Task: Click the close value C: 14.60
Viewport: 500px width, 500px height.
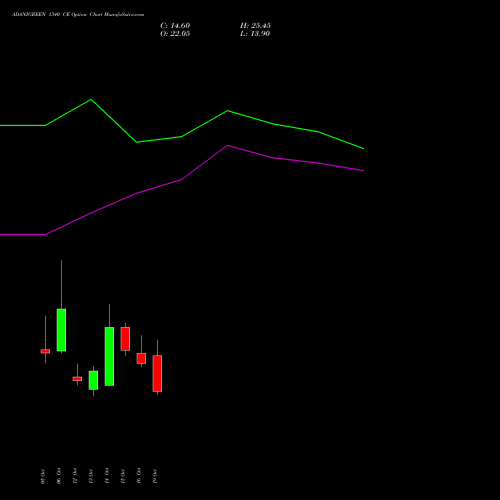Action: (x=175, y=26)
